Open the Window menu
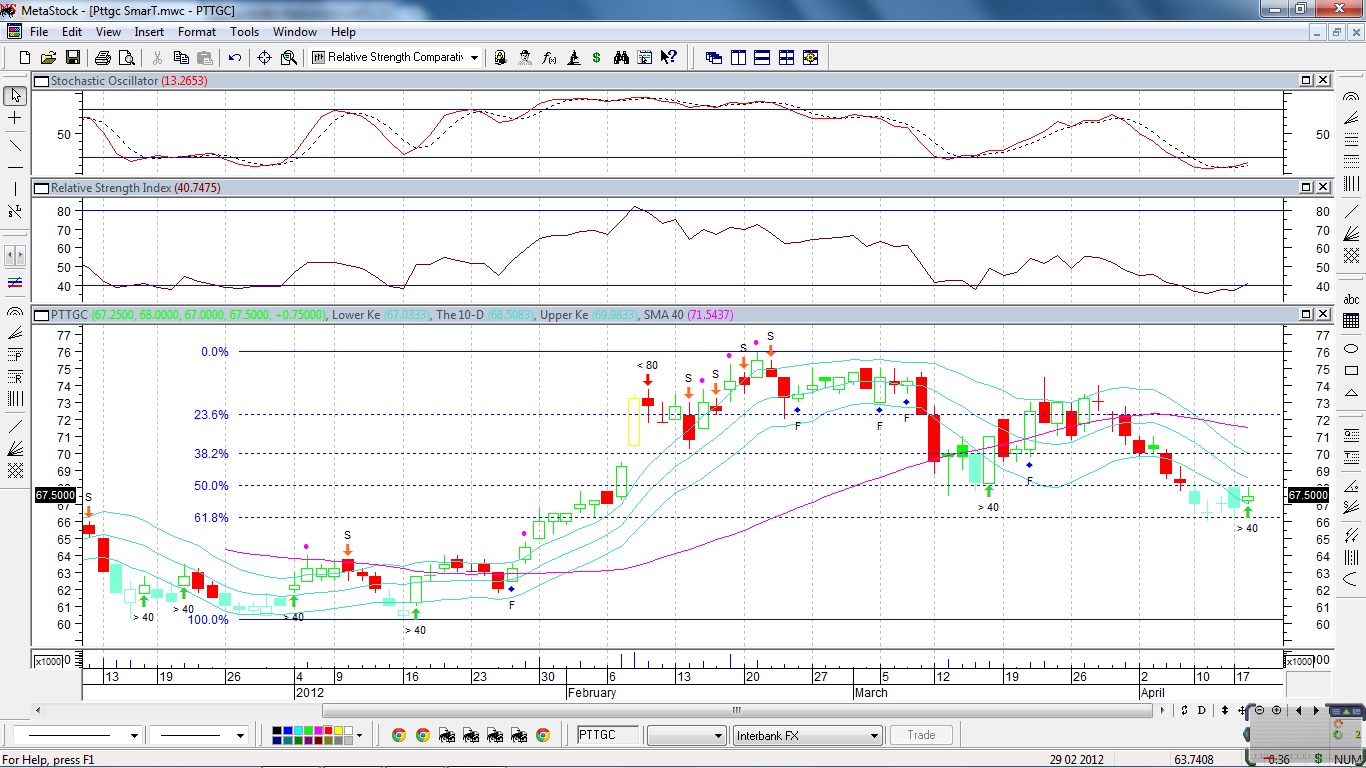1366x768 pixels. coord(295,32)
